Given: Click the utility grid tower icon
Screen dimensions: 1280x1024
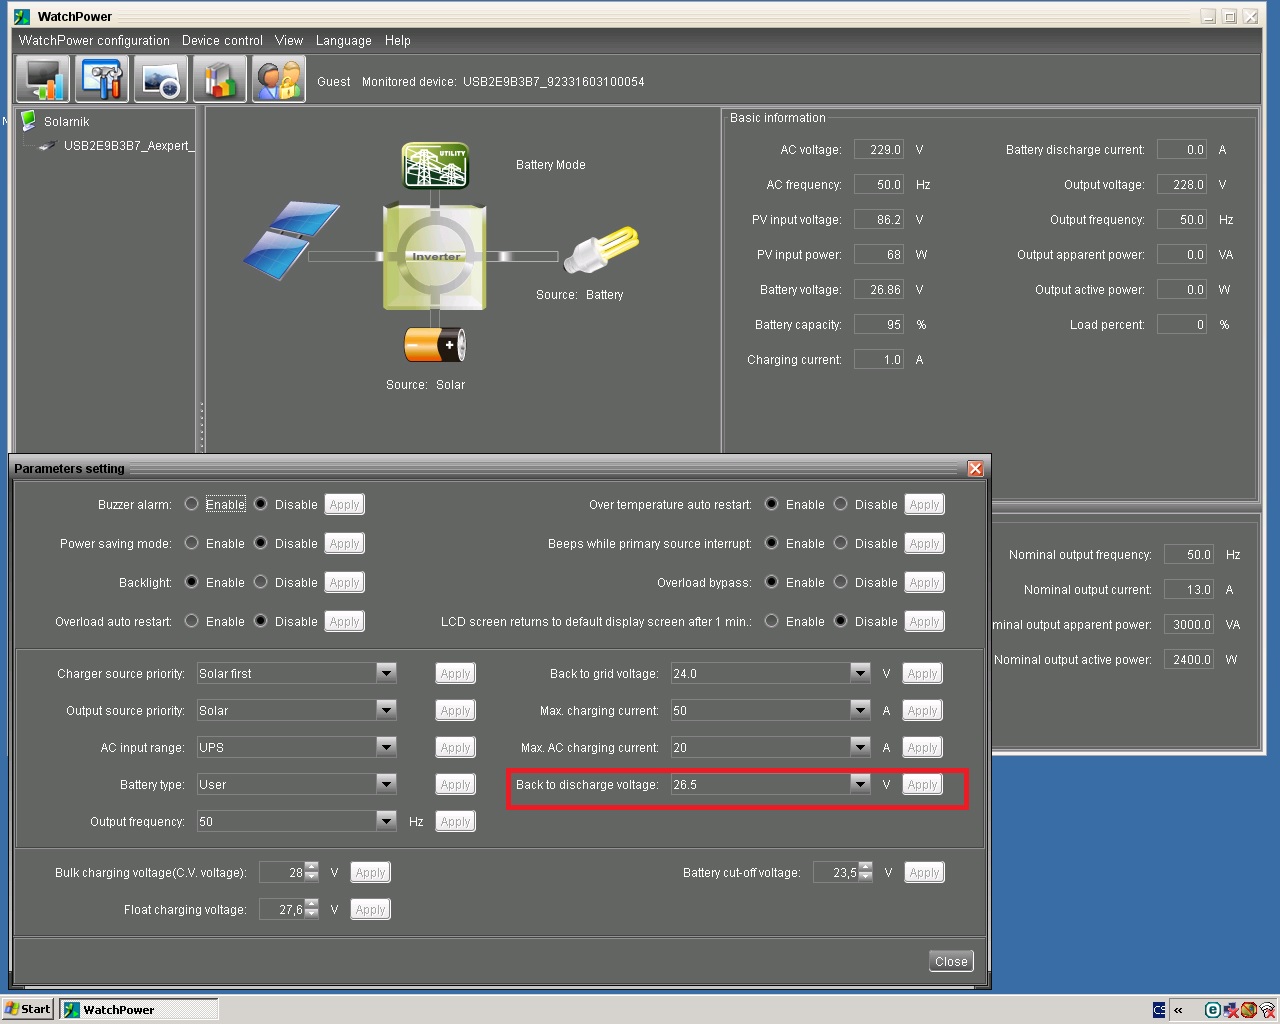Looking at the screenshot, I should click(x=435, y=165).
